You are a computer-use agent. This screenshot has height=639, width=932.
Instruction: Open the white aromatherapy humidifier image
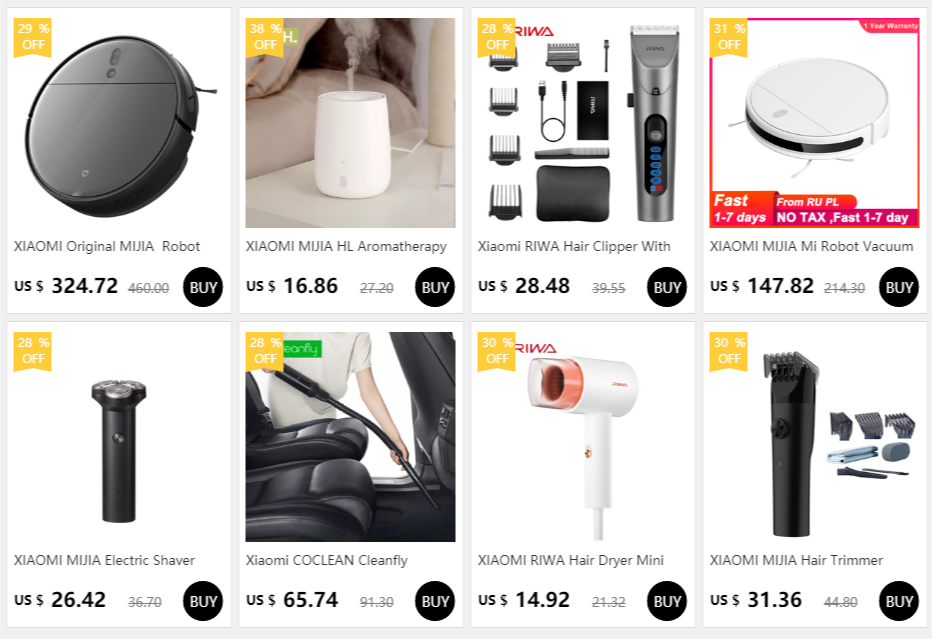350,122
